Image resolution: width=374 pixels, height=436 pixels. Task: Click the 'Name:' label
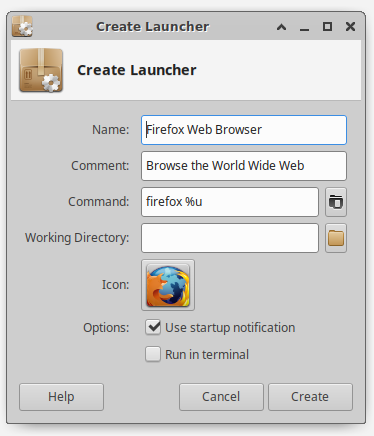(110, 130)
